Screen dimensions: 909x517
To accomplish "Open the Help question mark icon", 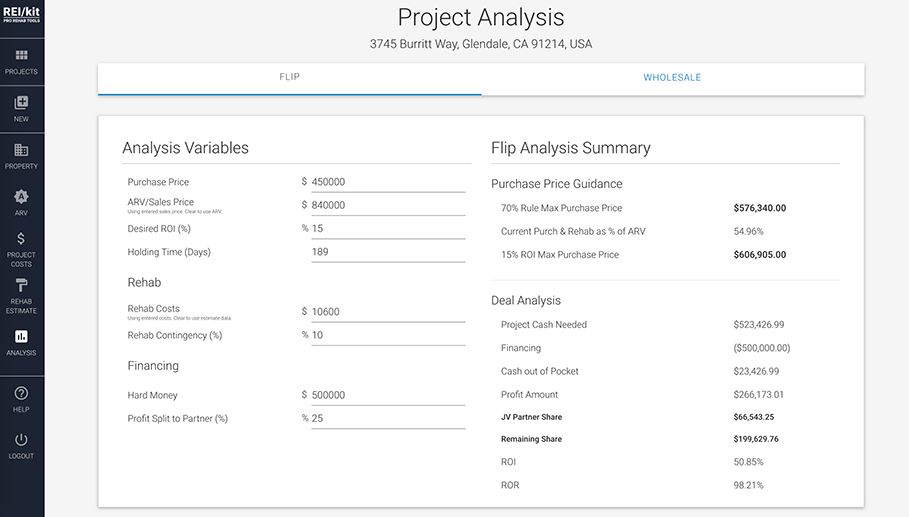I will [21, 394].
